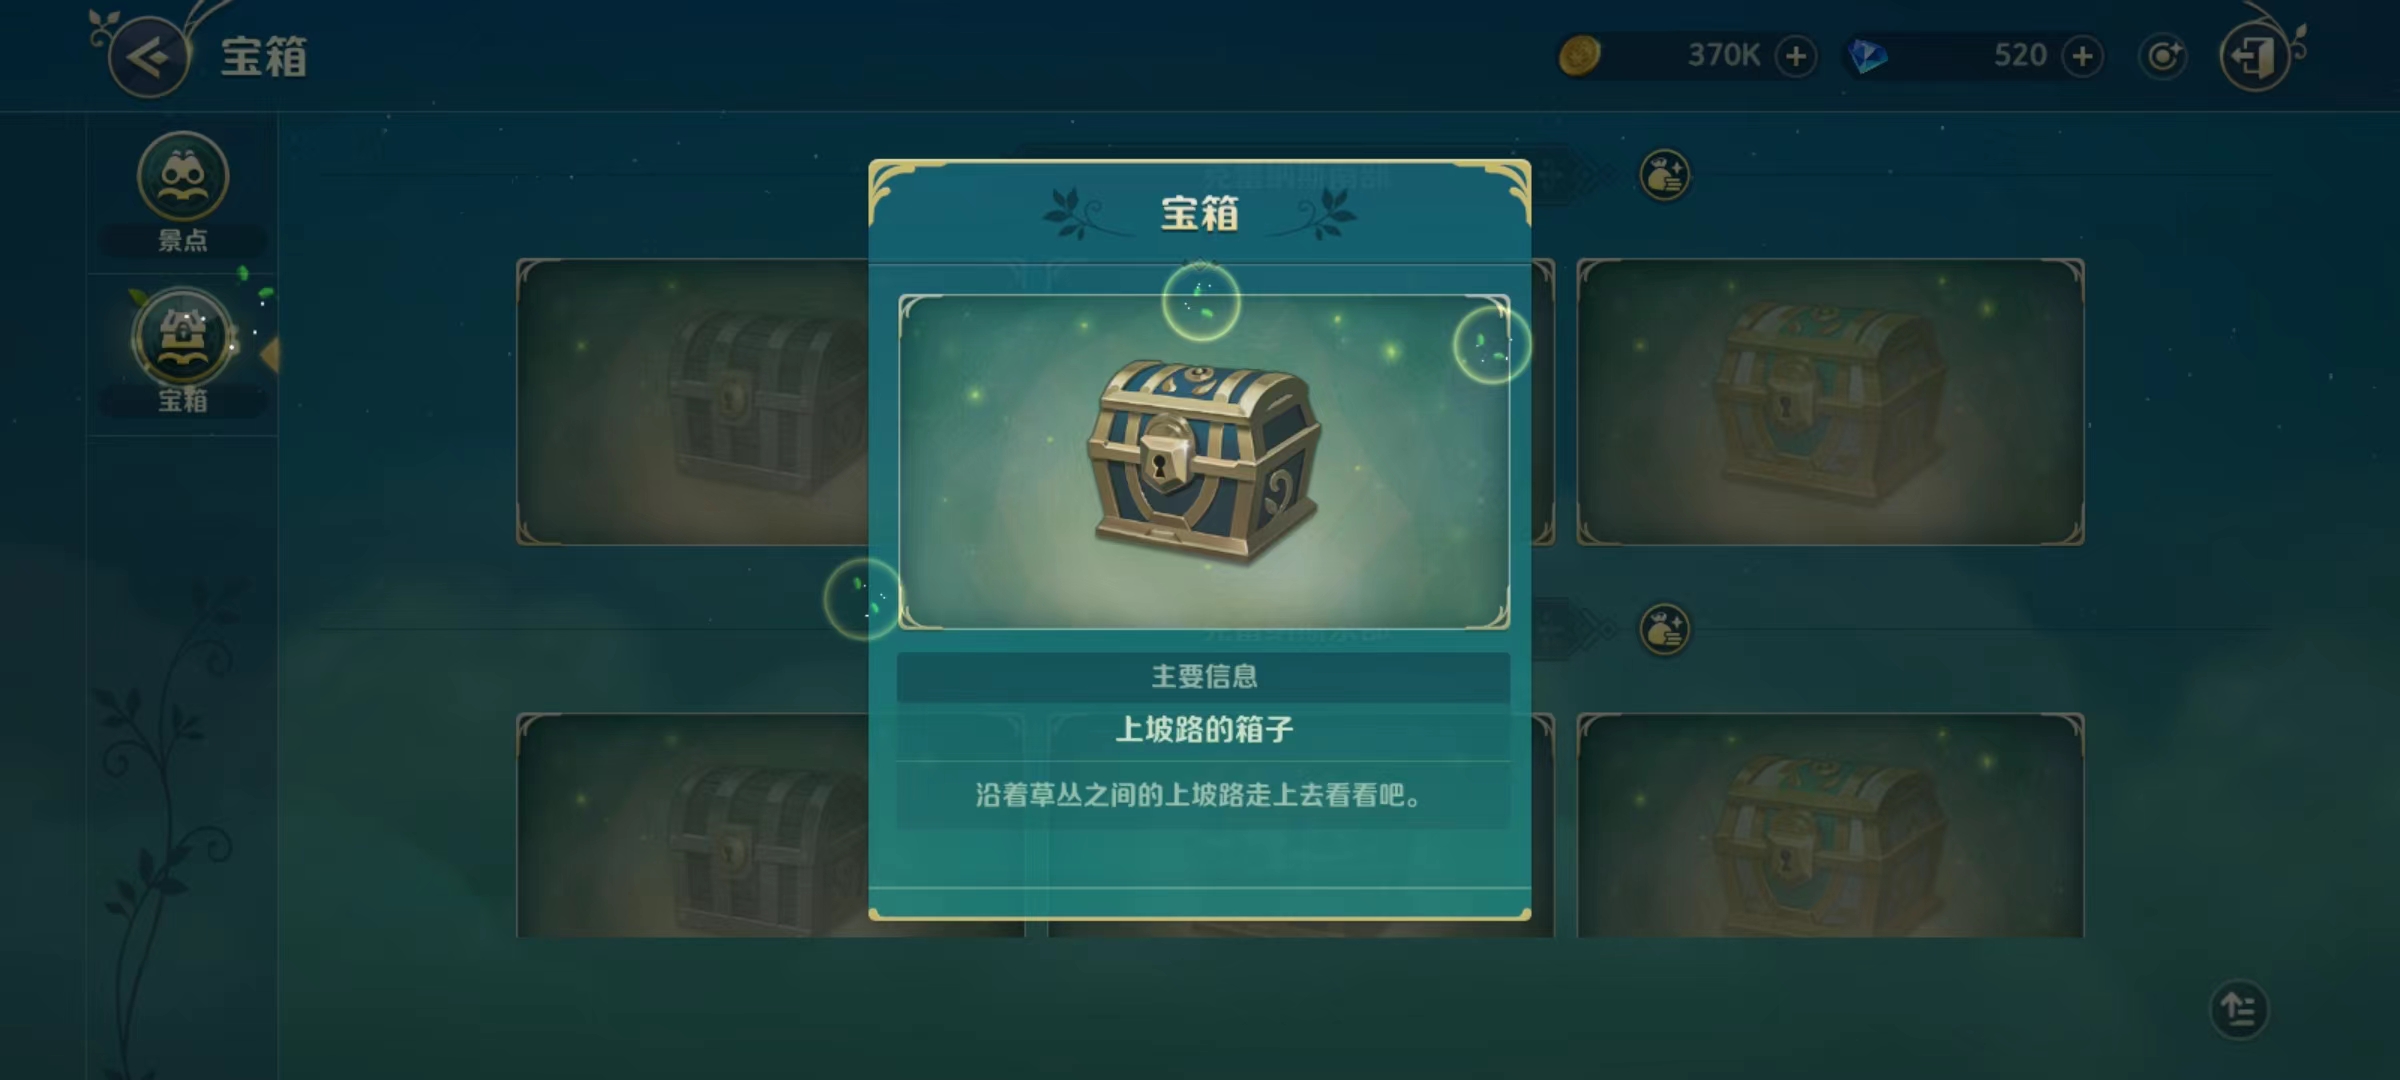Select the bottom-left dimmed chest card

click(x=692, y=825)
